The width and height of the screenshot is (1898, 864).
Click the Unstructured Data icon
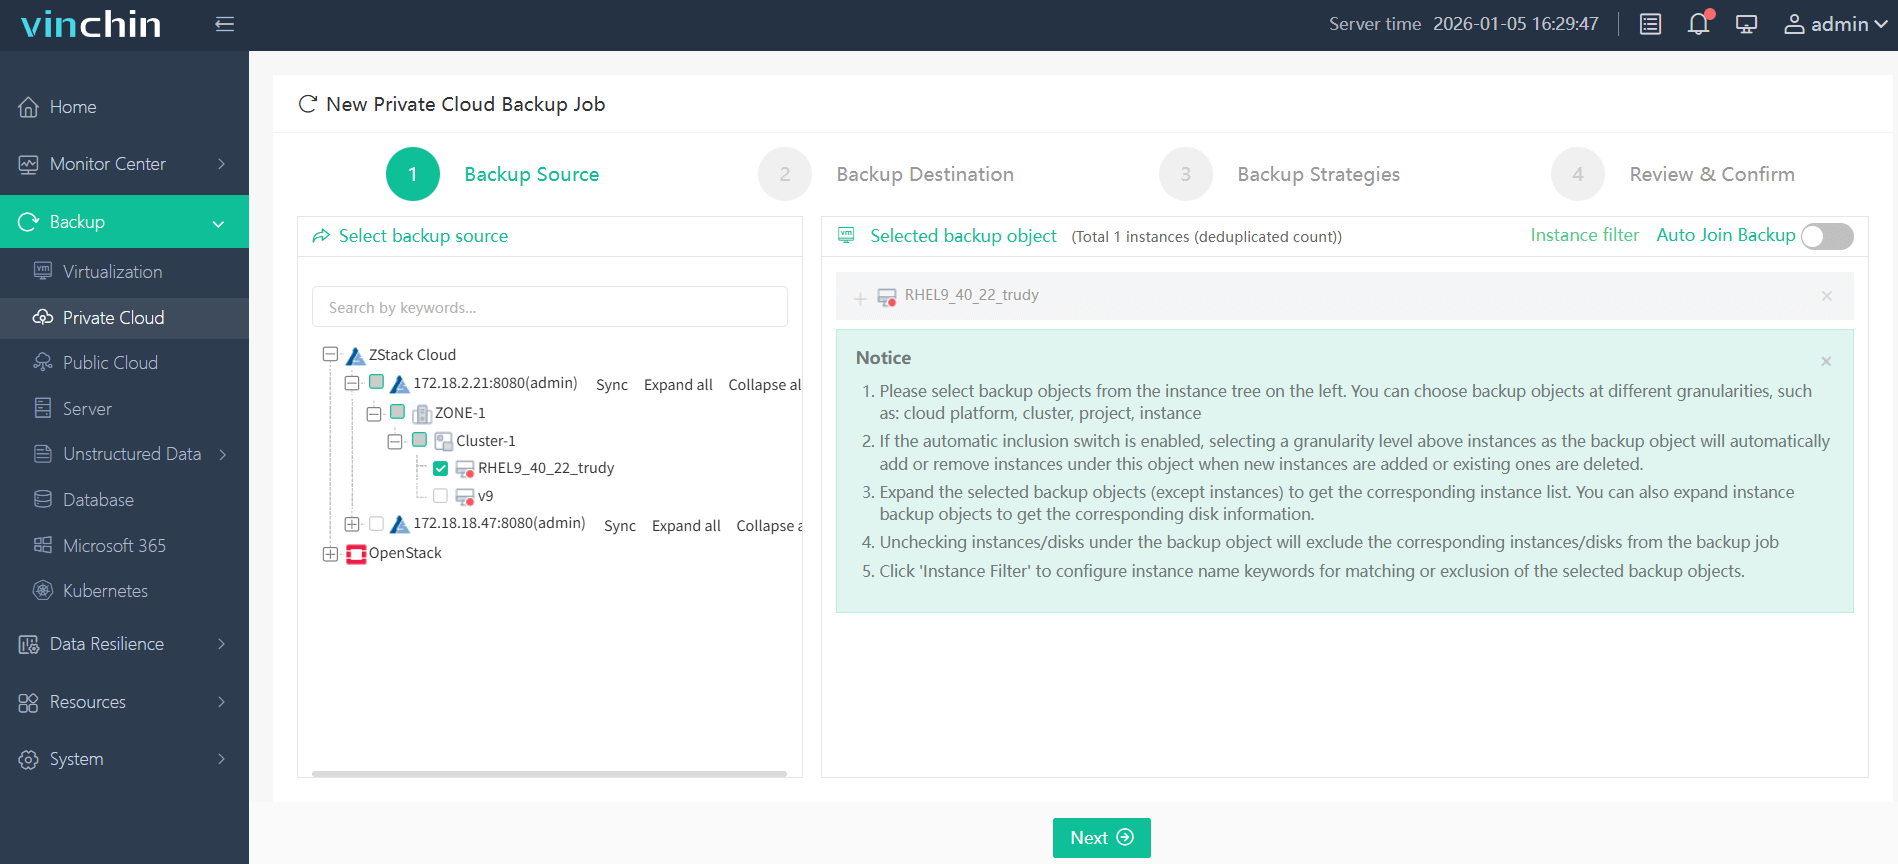pos(43,454)
